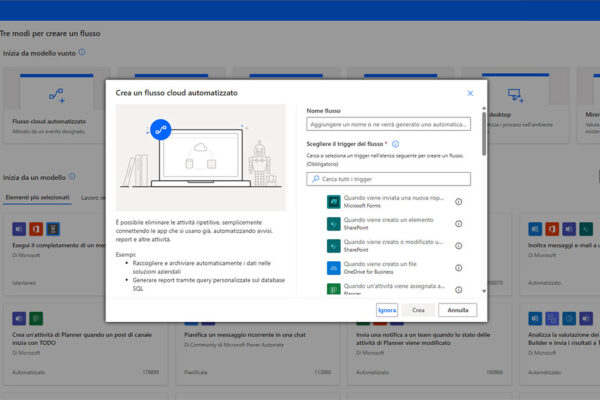Click the Crea button
600x400 pixels.
[x=418, y=310]
